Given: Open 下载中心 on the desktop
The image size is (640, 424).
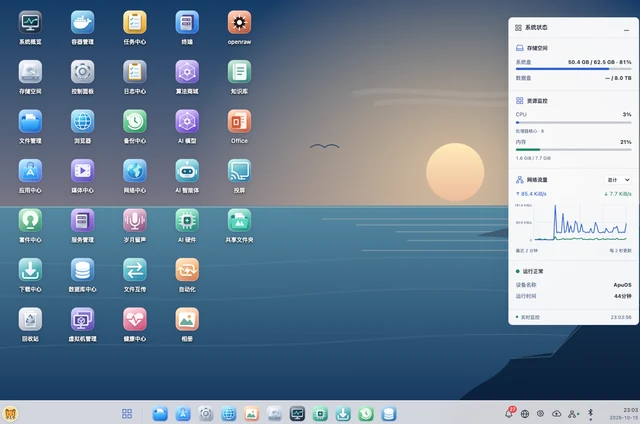Looking at the screenshot, I should point(30,270).
